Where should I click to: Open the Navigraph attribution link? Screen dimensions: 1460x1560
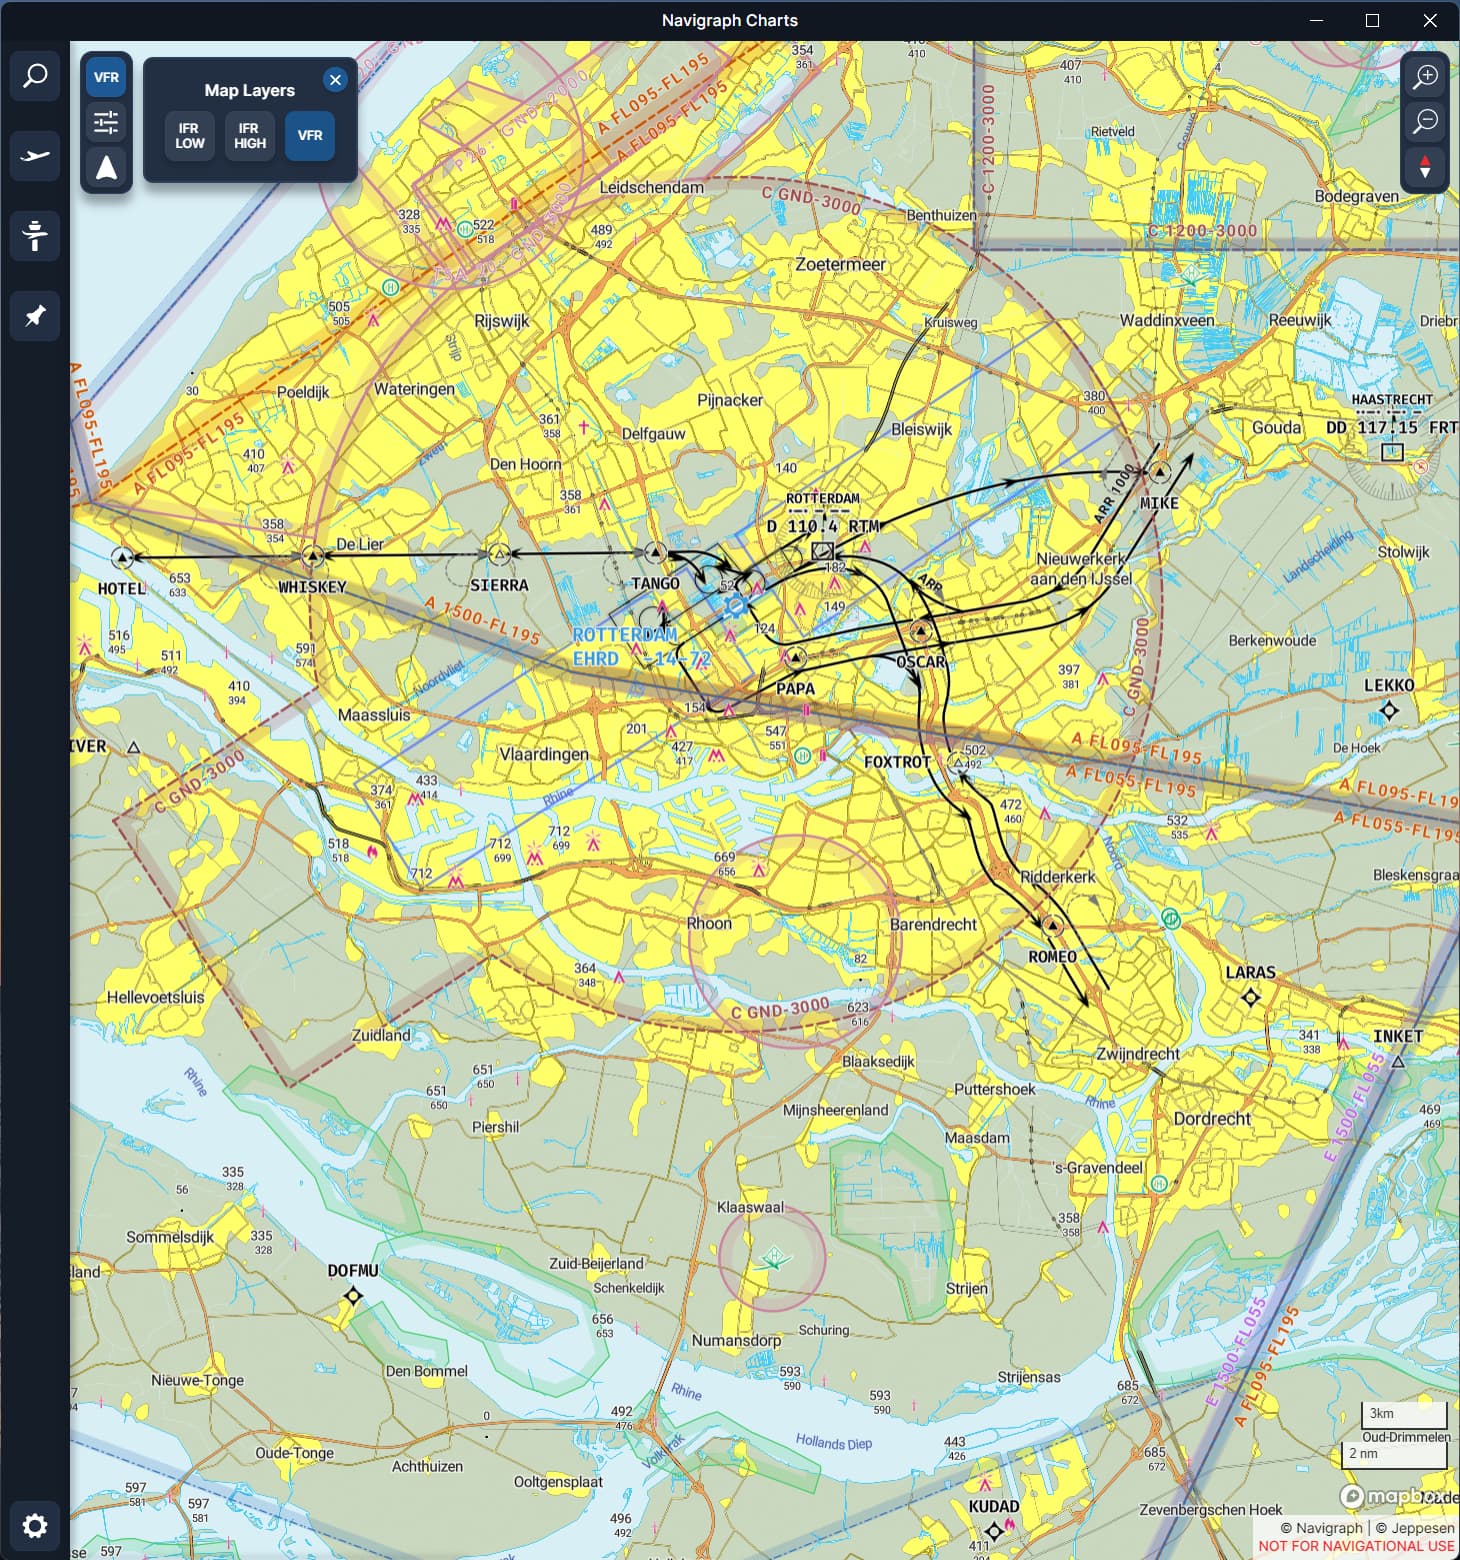1321,1528
